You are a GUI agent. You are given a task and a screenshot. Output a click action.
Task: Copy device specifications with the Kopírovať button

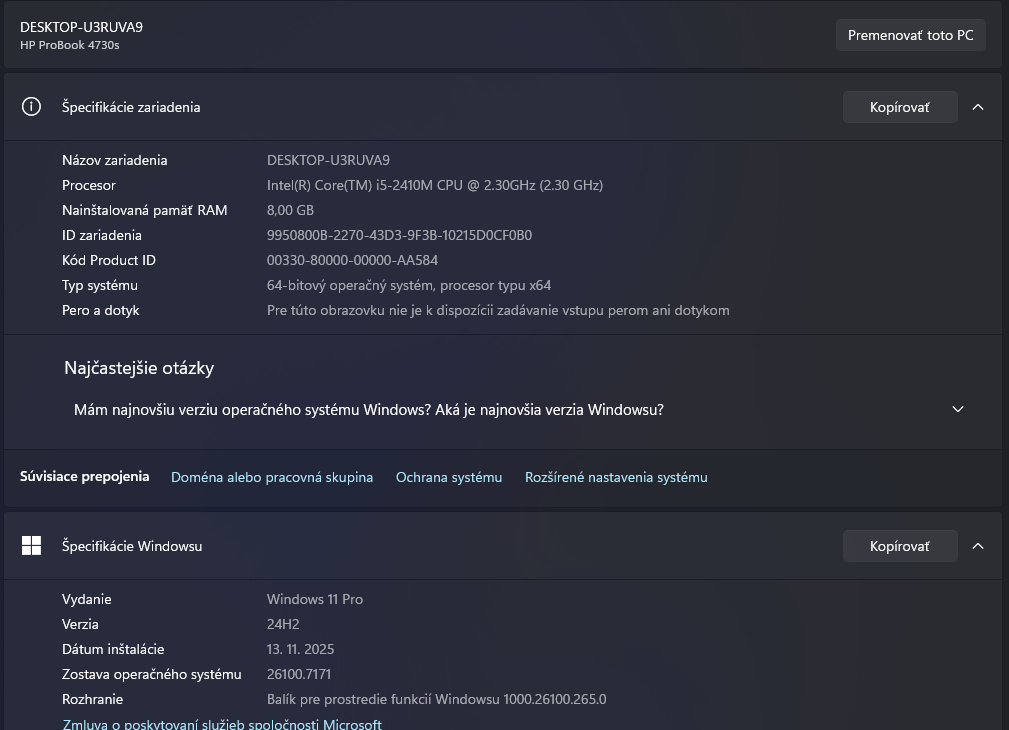click(x=899, y=107)
